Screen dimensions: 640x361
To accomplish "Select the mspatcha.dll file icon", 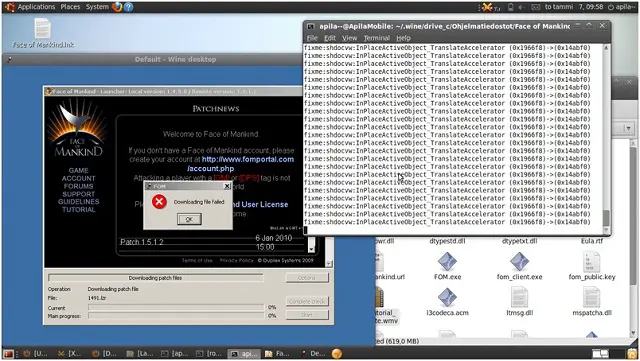I will pos(591,301).
